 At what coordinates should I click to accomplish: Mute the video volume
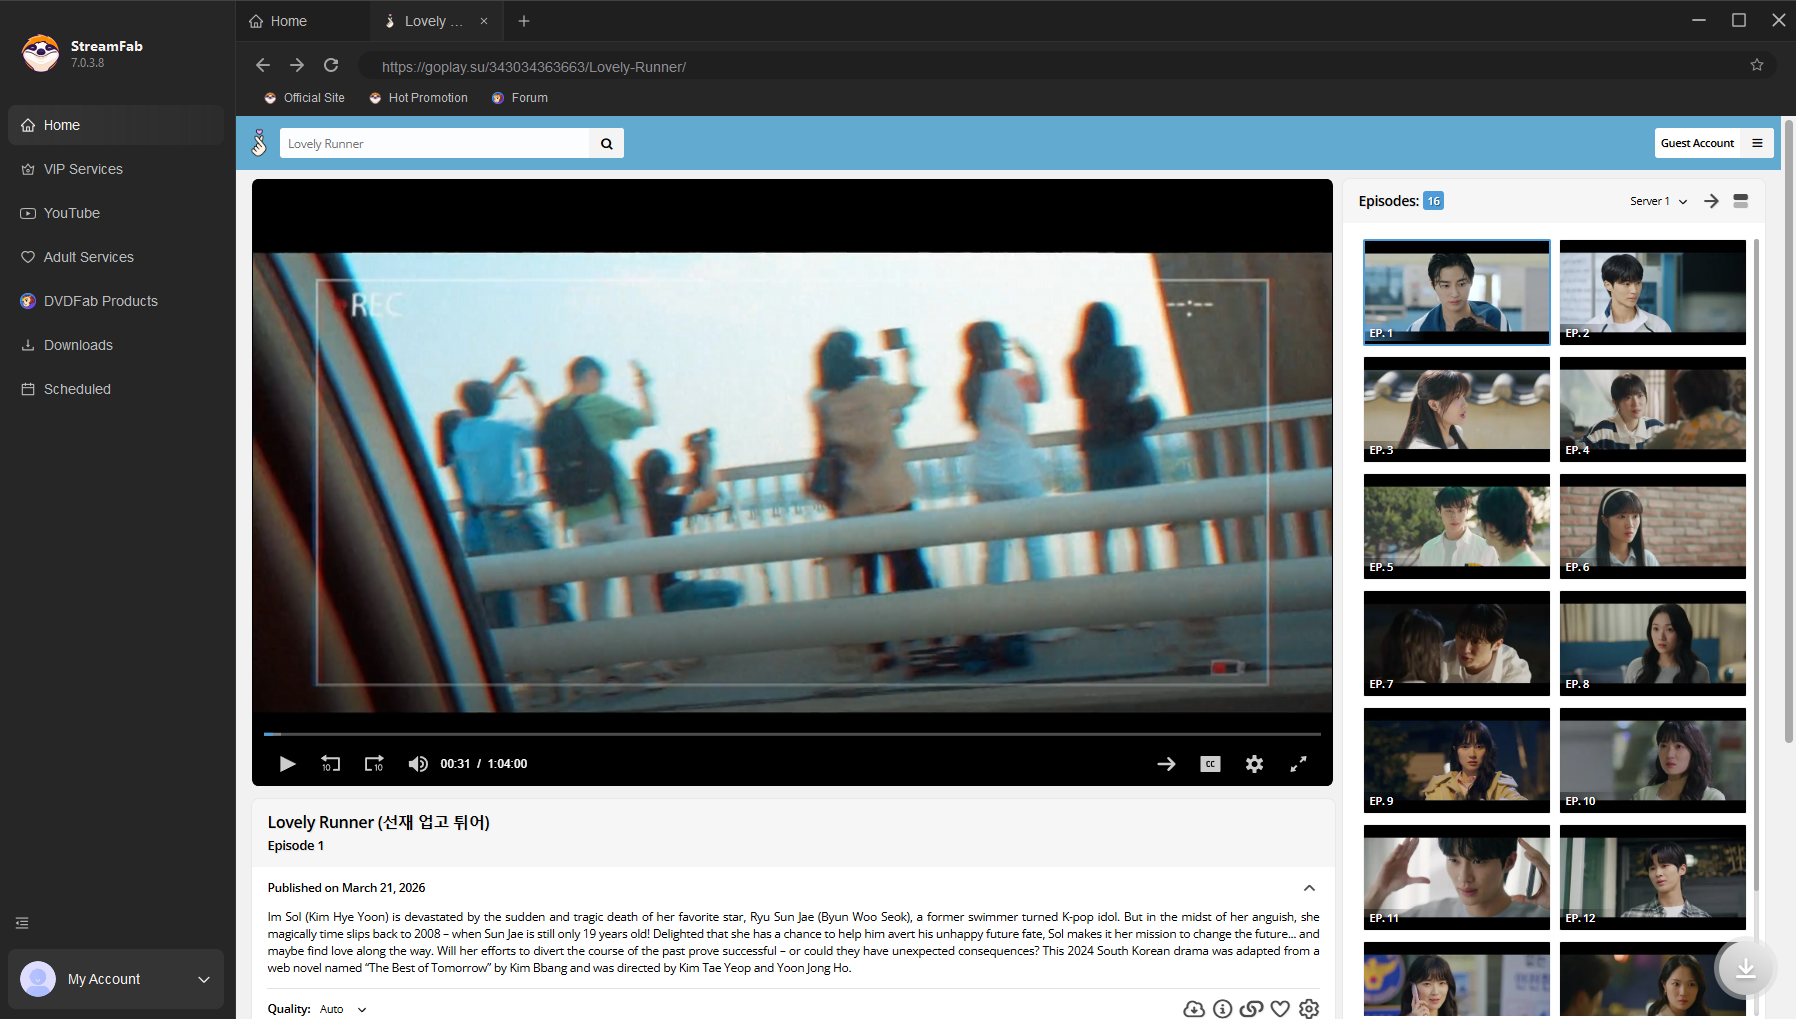[418, 764]
